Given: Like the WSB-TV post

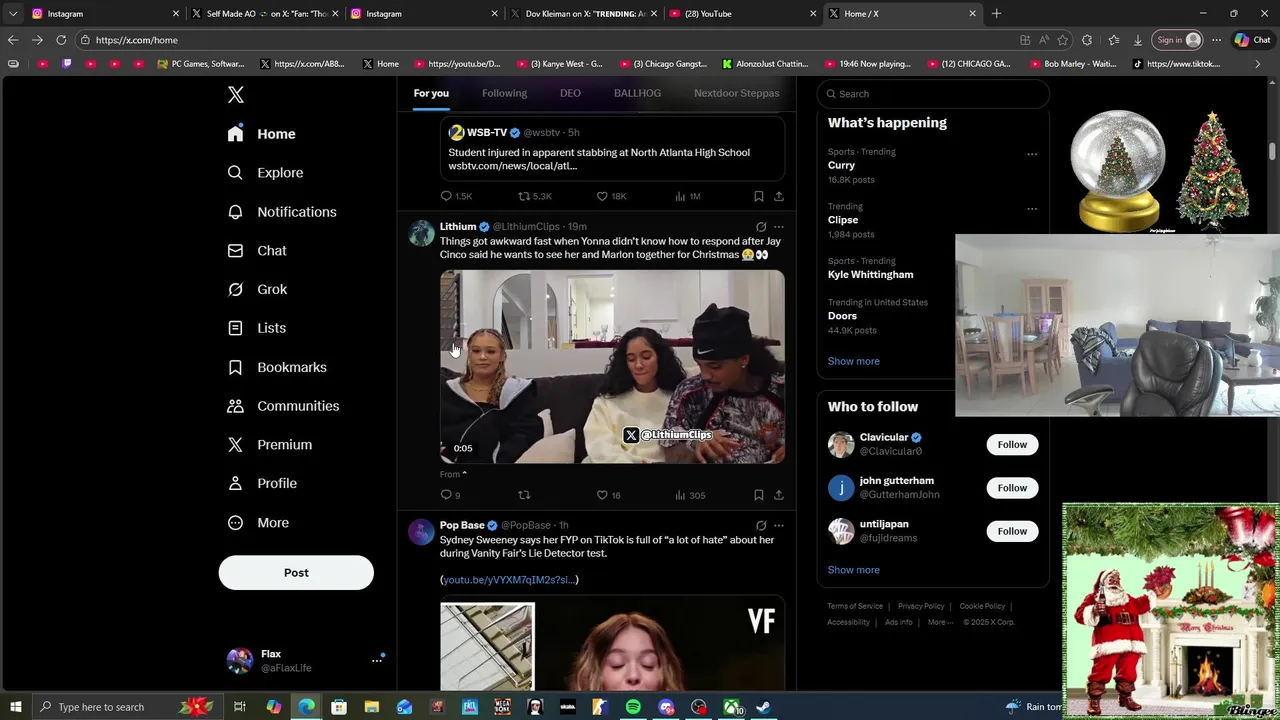Looking at the screenshot, I should tap(602, 196).
